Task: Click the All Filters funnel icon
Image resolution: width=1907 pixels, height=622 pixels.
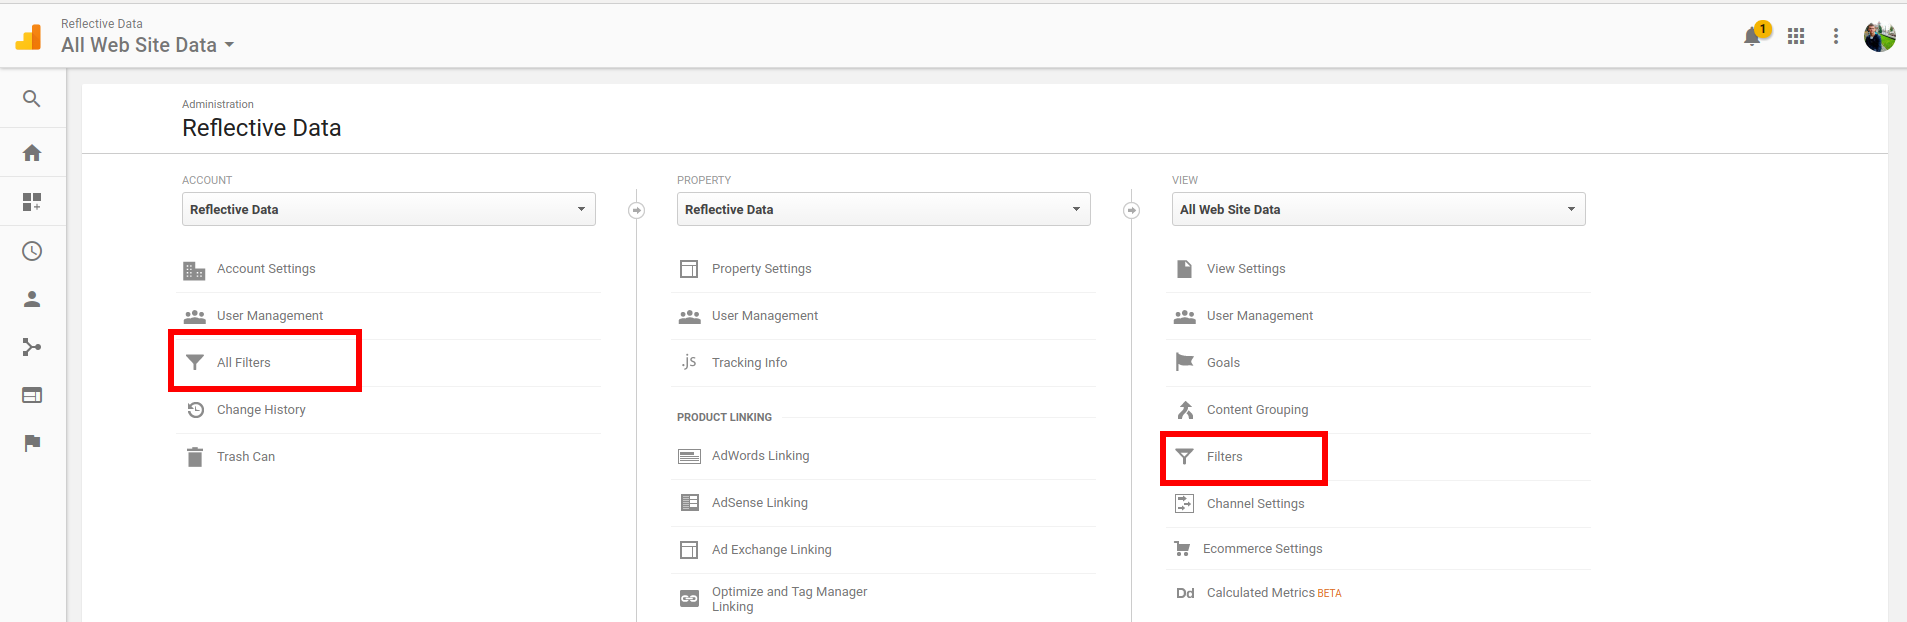Action: [x=195, y=362]
